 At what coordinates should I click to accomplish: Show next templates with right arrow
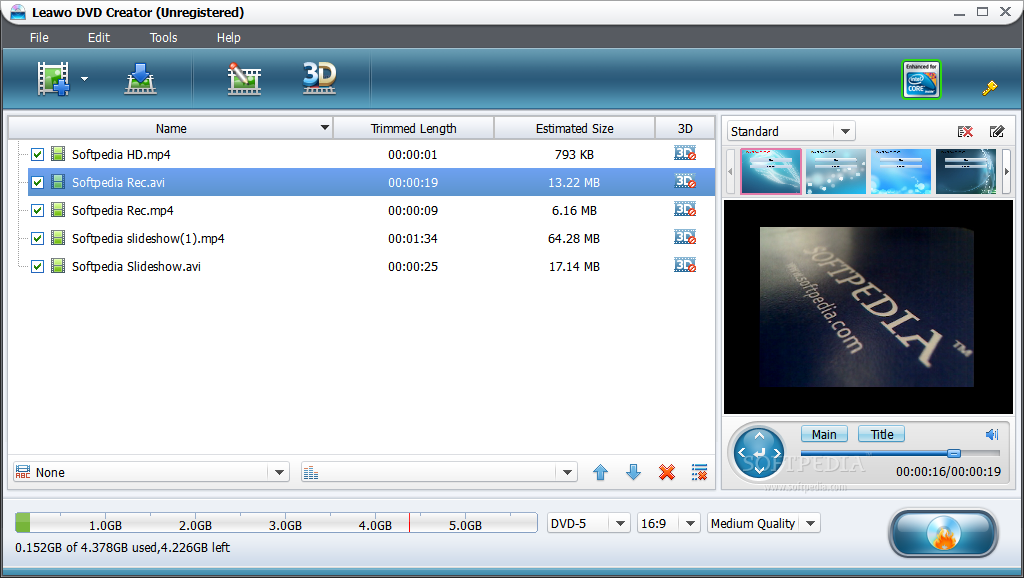(x=1006, y=172)
